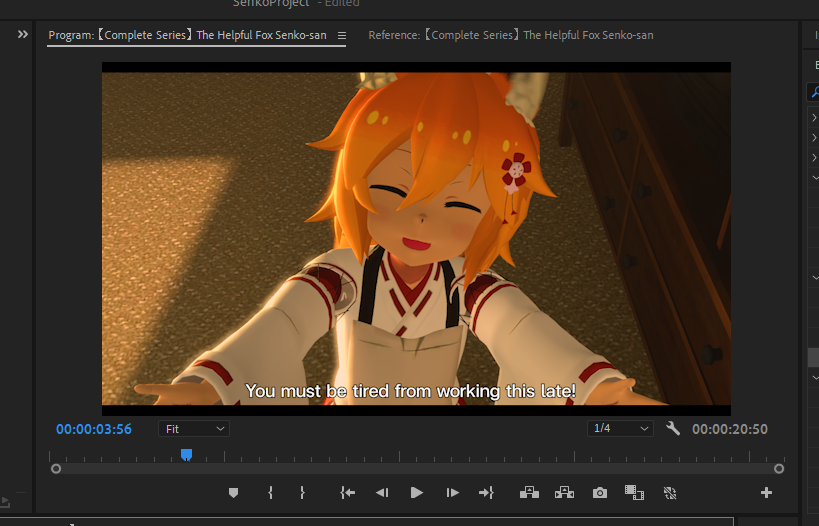Expand the collapsed panels double-chevron
Screen dimensions: 819x526
point(22,34)
